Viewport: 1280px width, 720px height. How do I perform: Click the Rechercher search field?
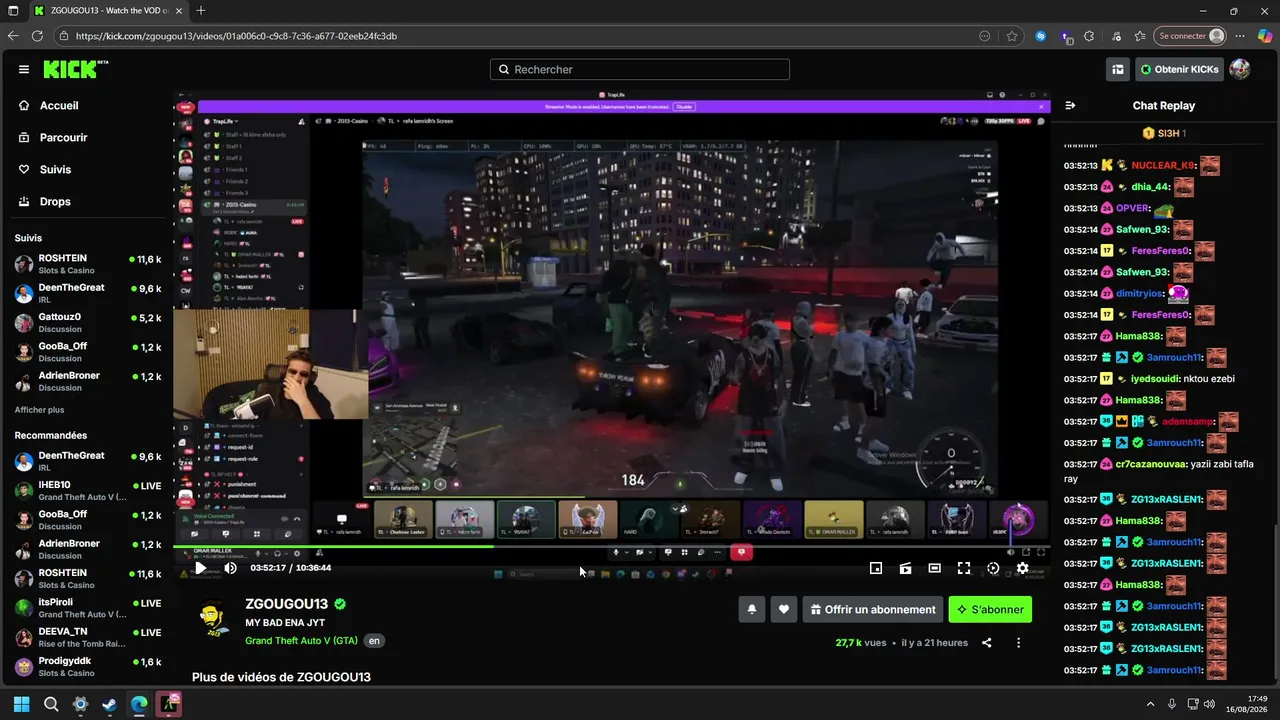click(640, 69)
